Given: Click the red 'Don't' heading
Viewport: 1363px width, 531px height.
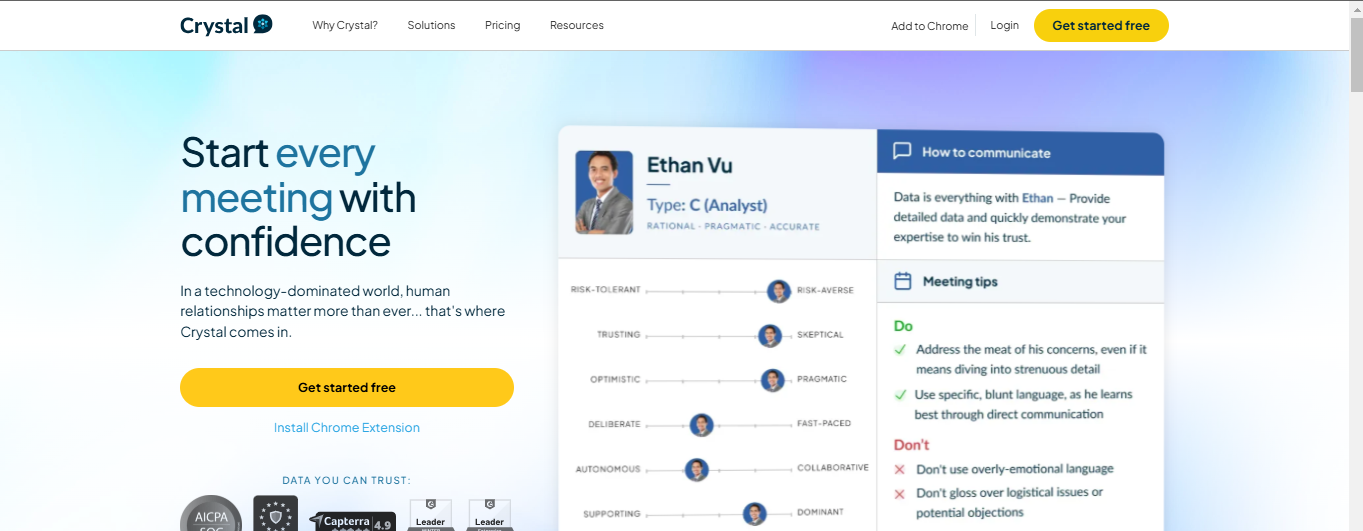Looking at the screenshot, I should tap(911, 445).
